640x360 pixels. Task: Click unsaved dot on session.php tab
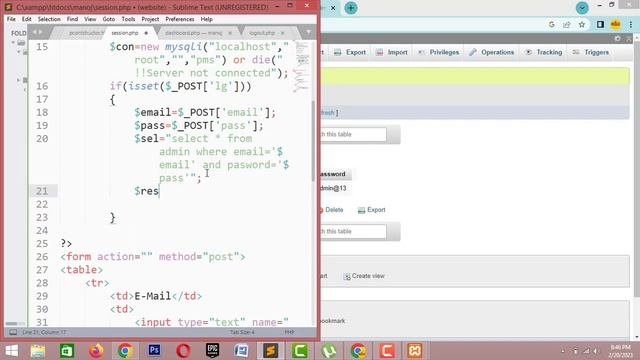click(x=146, y=33)
